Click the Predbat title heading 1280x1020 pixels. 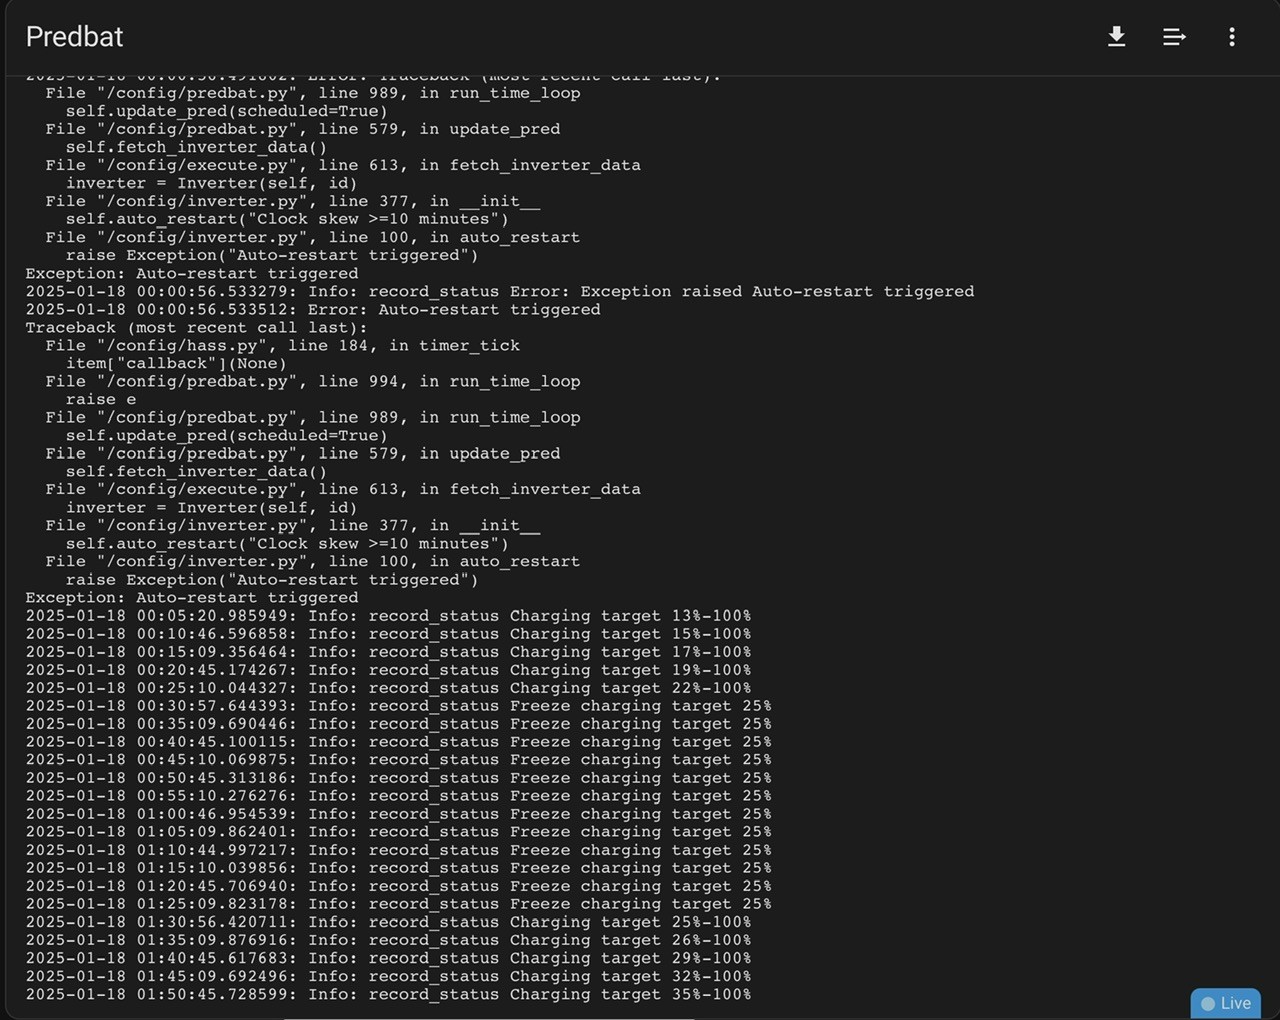[74, 37]
